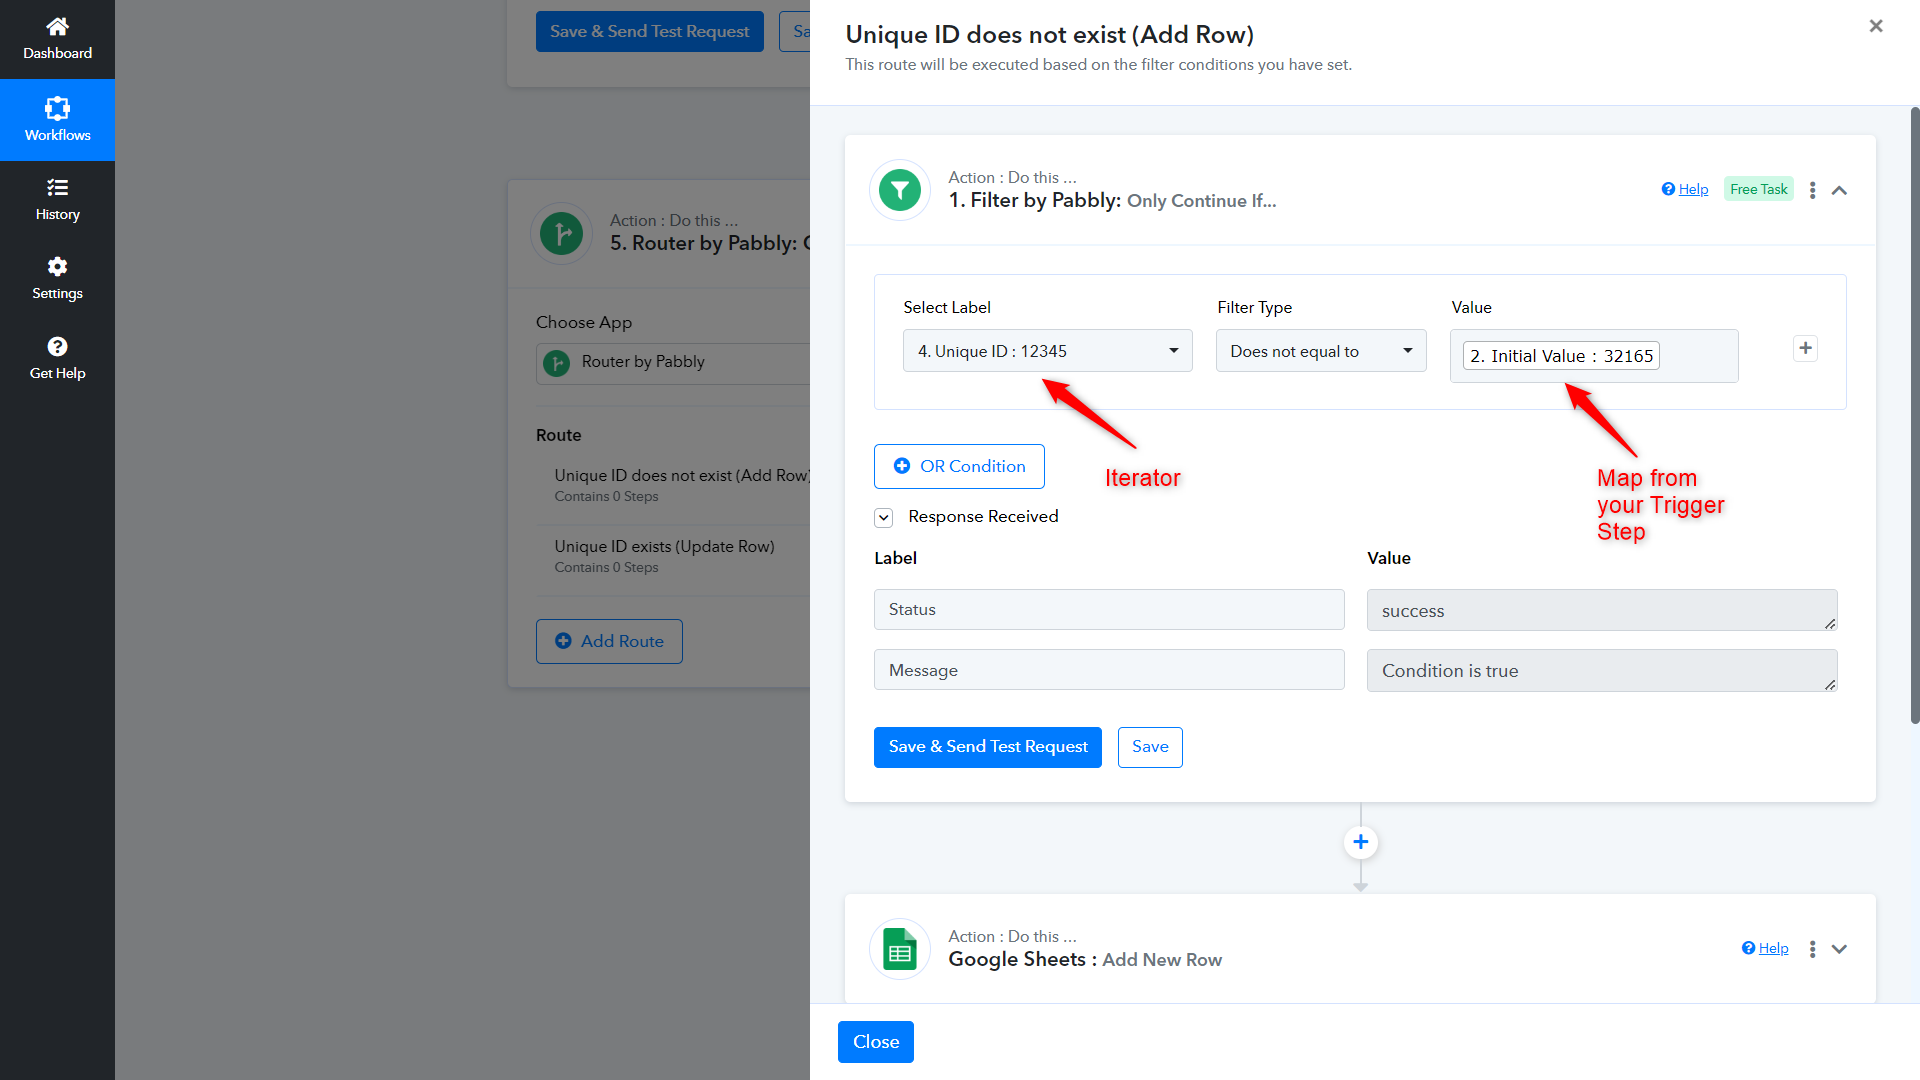The height and width of the screenshot is (1080, 1920).
Task: Click the route panel title text
Action: 1050,35
